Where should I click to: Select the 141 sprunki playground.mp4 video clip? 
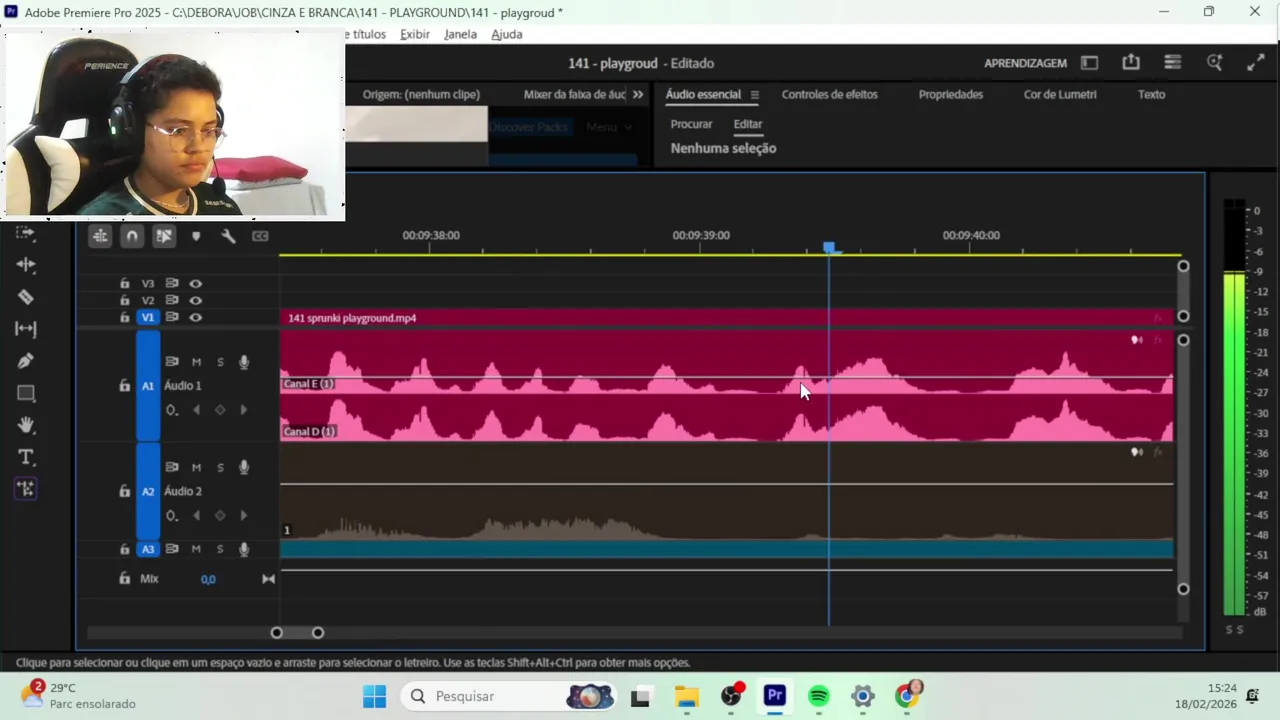tap(726, 318)
